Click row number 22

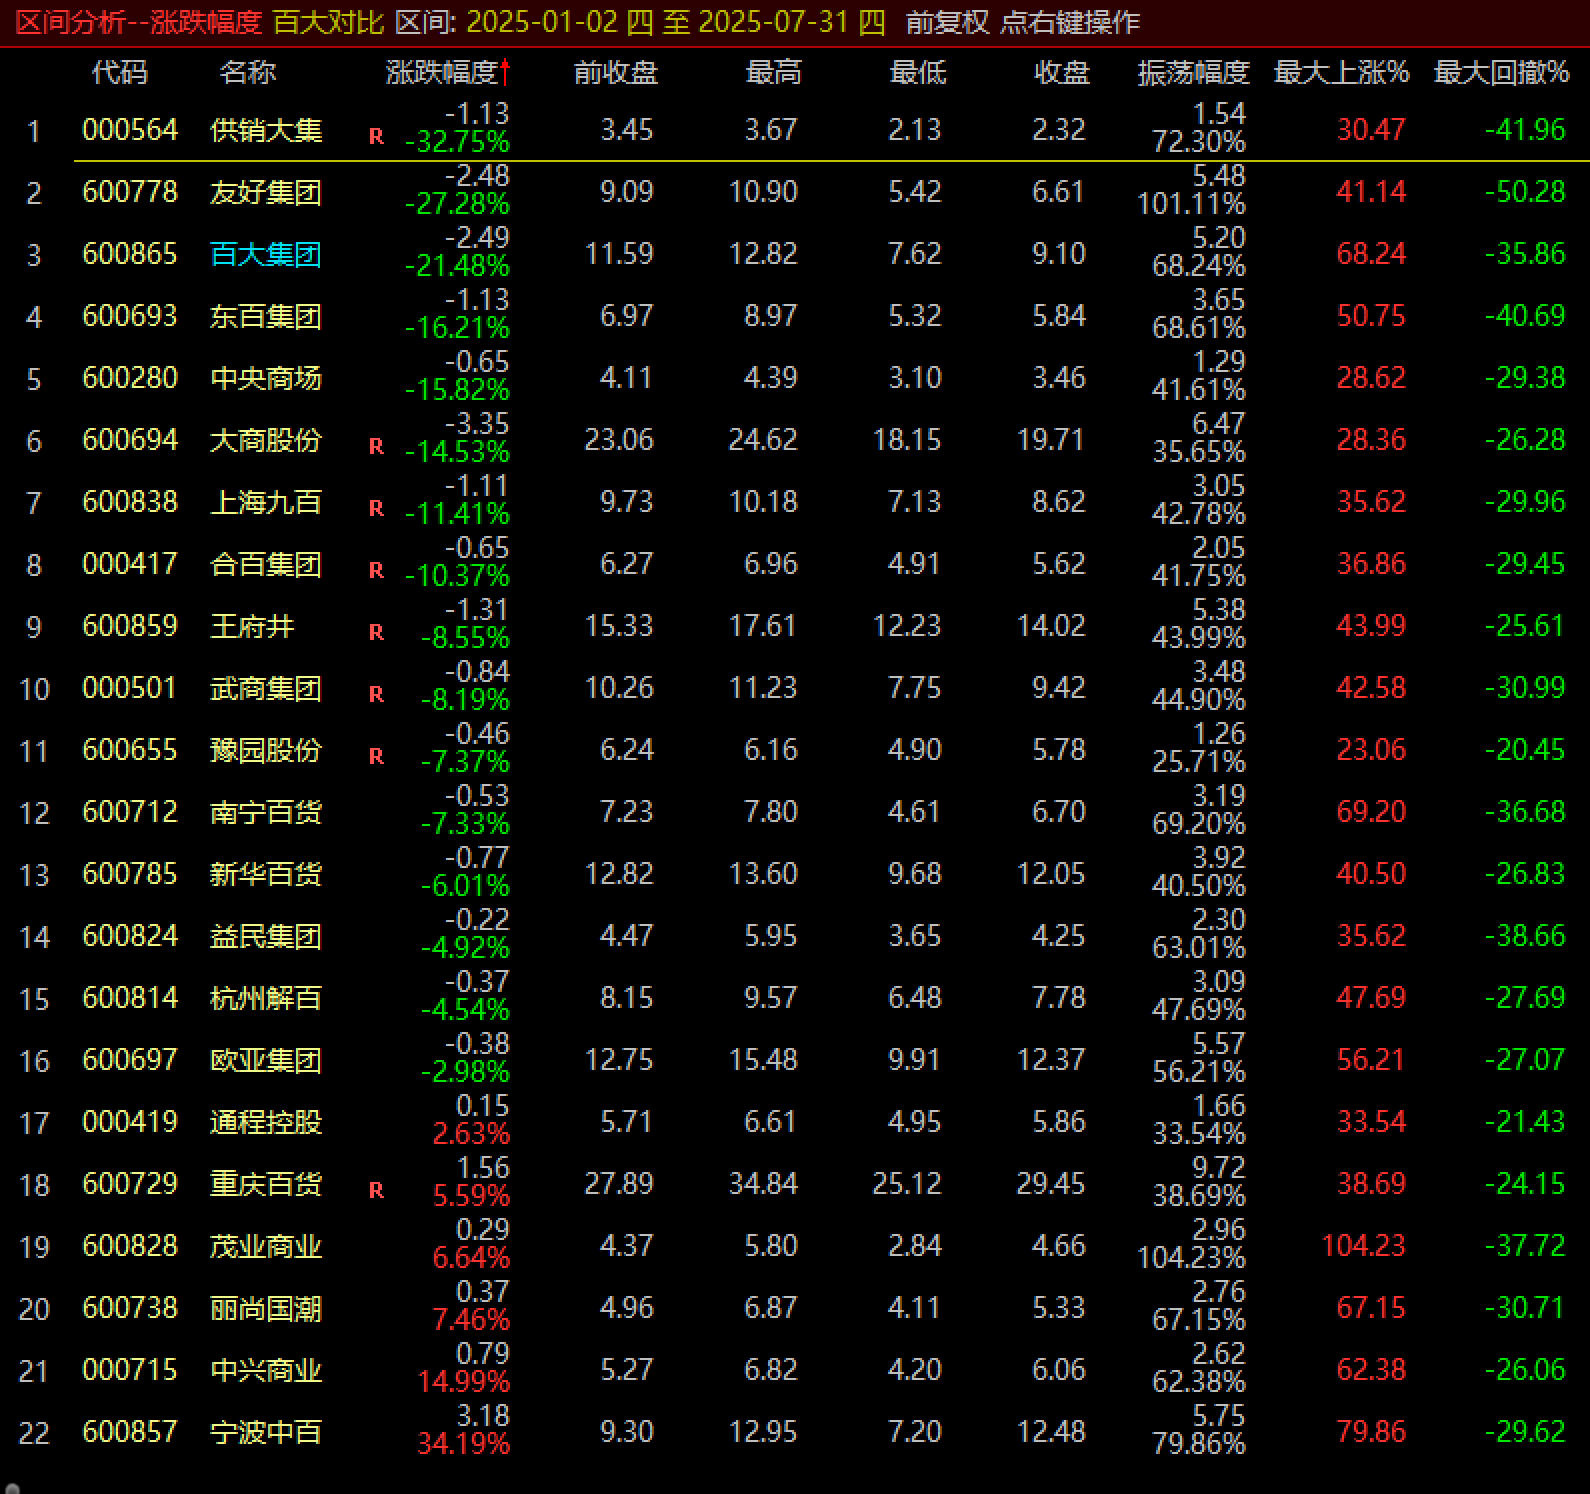[34, 1433]
